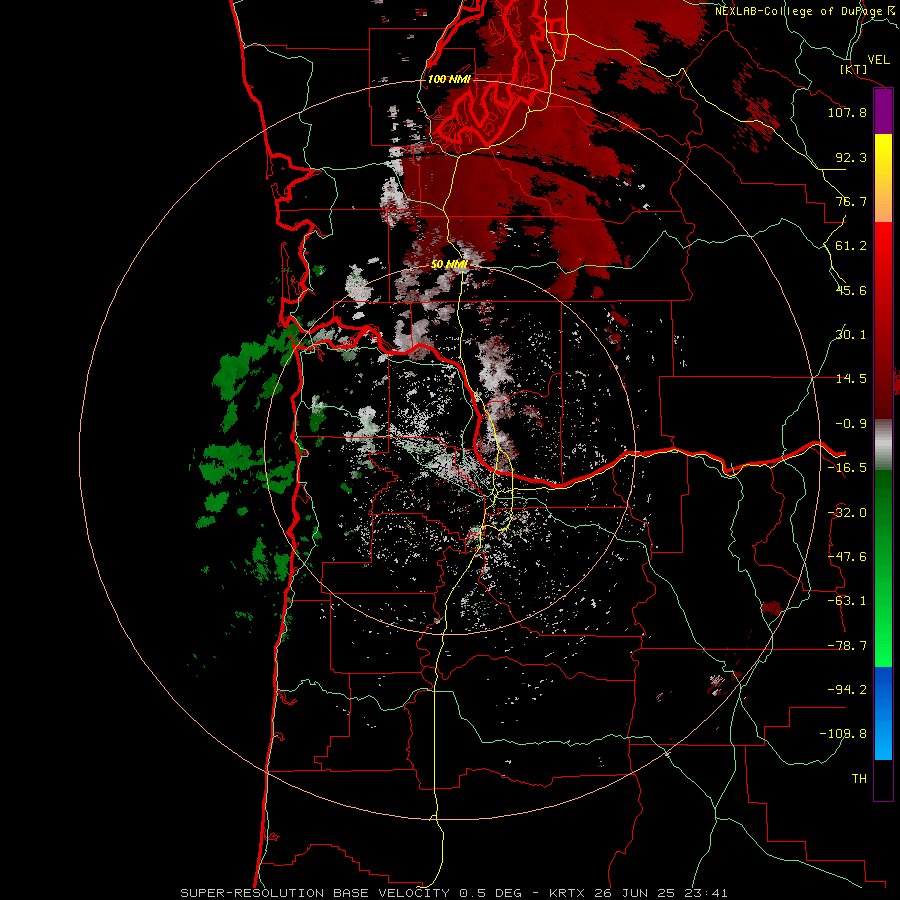
Task: Click the -63.1 velocity scale value
Action: coord(847,601)
